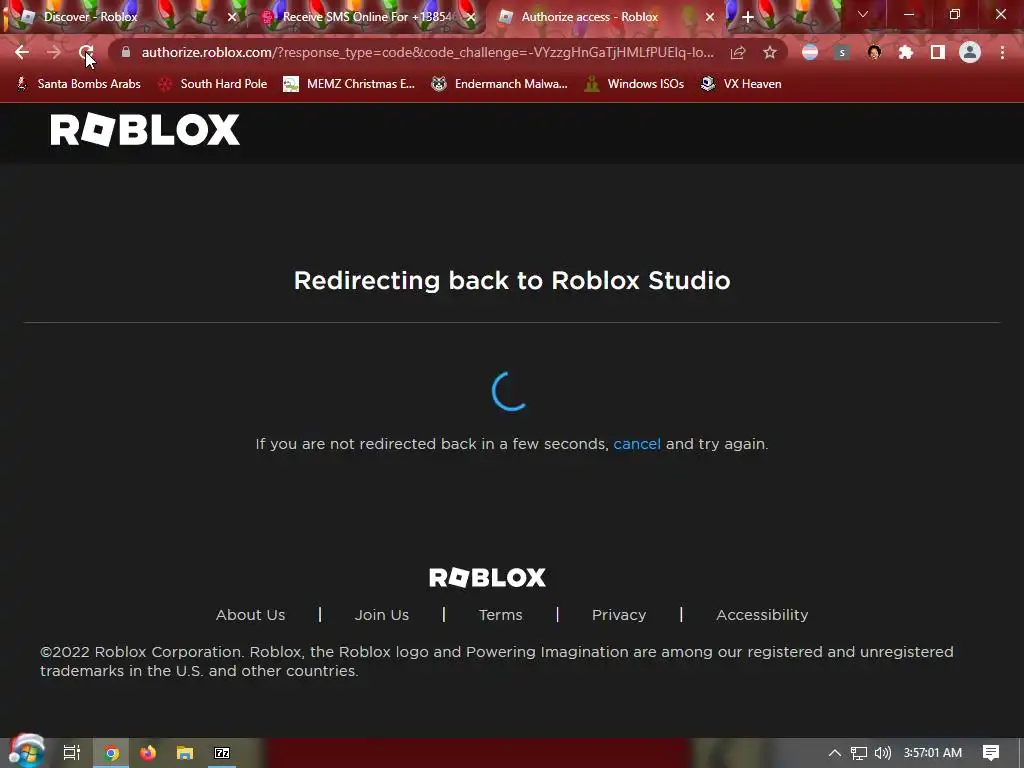Open the tab search chevron
This screenshot has height=768, width=1024.
pyautogui.click(x=863, y=14)
